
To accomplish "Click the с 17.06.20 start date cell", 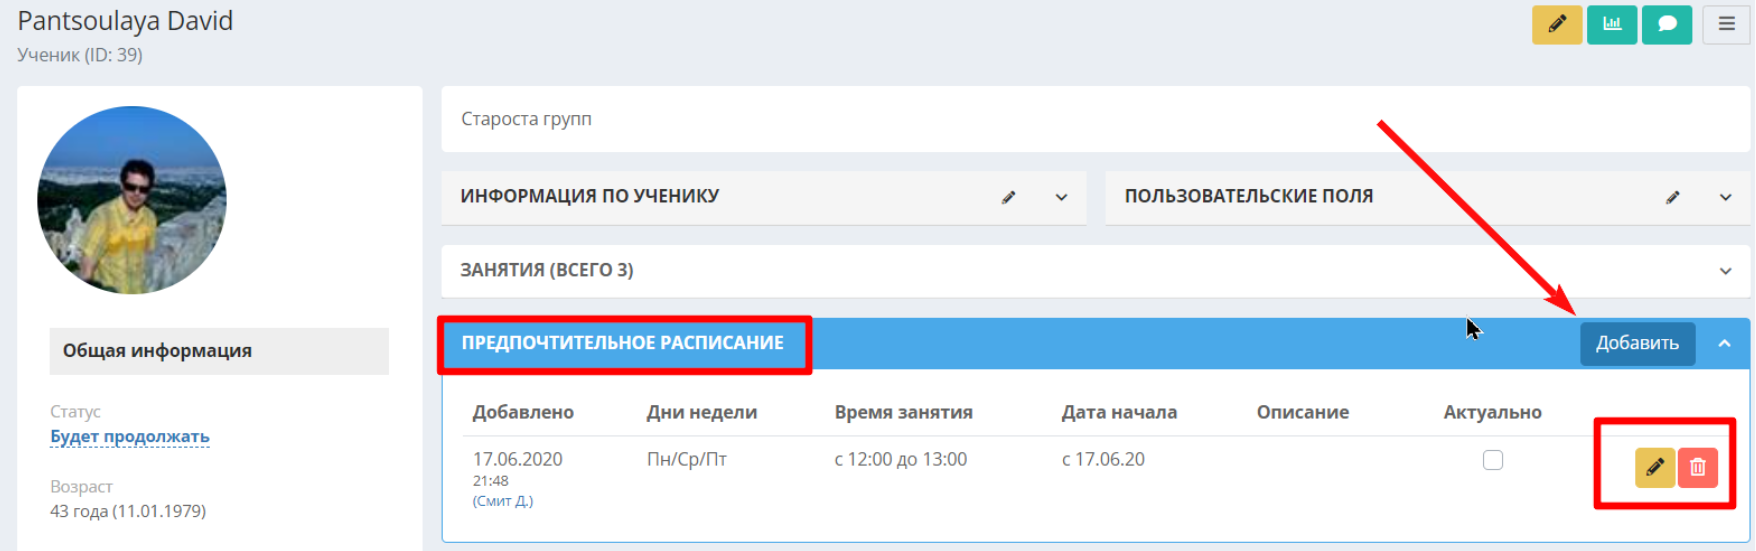I will (x=1103, y=459).
